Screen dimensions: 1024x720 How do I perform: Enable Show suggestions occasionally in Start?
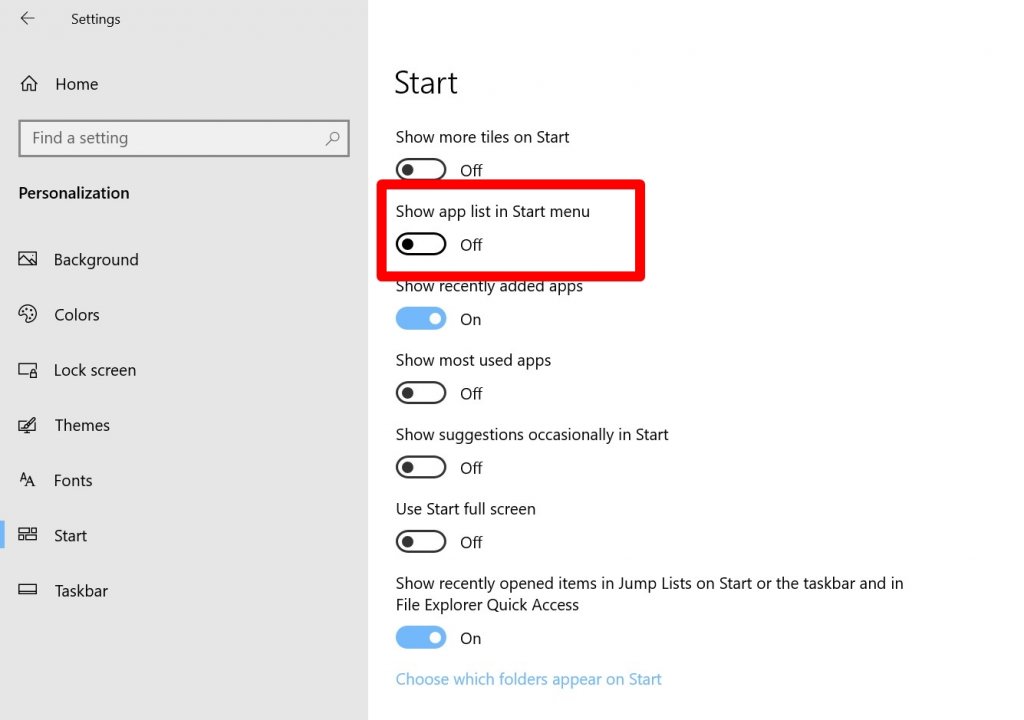click(420, 466)
